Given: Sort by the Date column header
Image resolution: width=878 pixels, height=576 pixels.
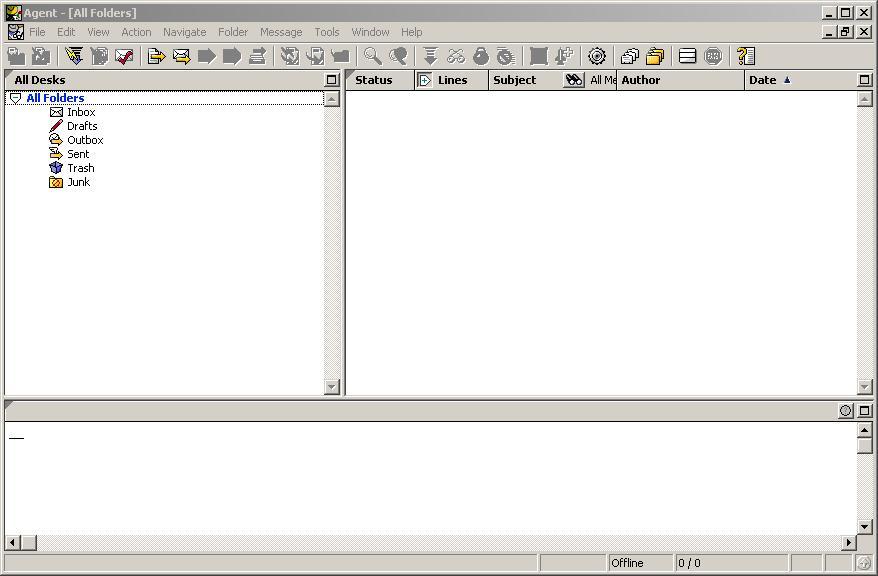Looking at the screenshot, I should 765,80.
